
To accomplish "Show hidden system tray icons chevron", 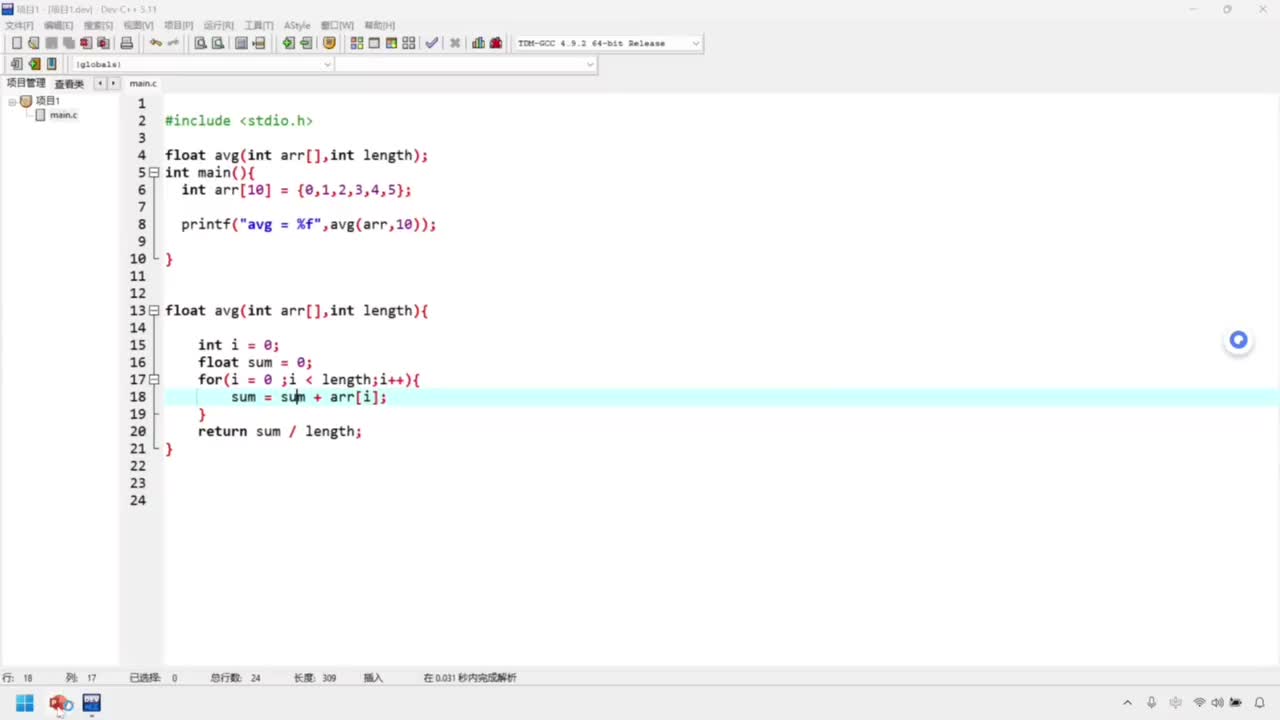I will [1127, 703].
